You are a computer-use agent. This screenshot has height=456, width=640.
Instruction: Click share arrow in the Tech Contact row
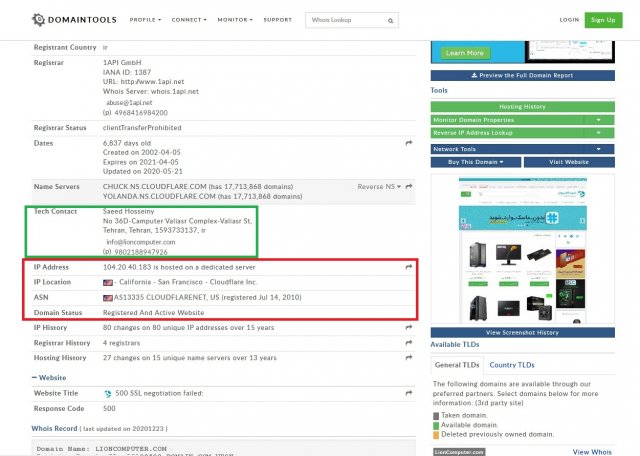409,214
